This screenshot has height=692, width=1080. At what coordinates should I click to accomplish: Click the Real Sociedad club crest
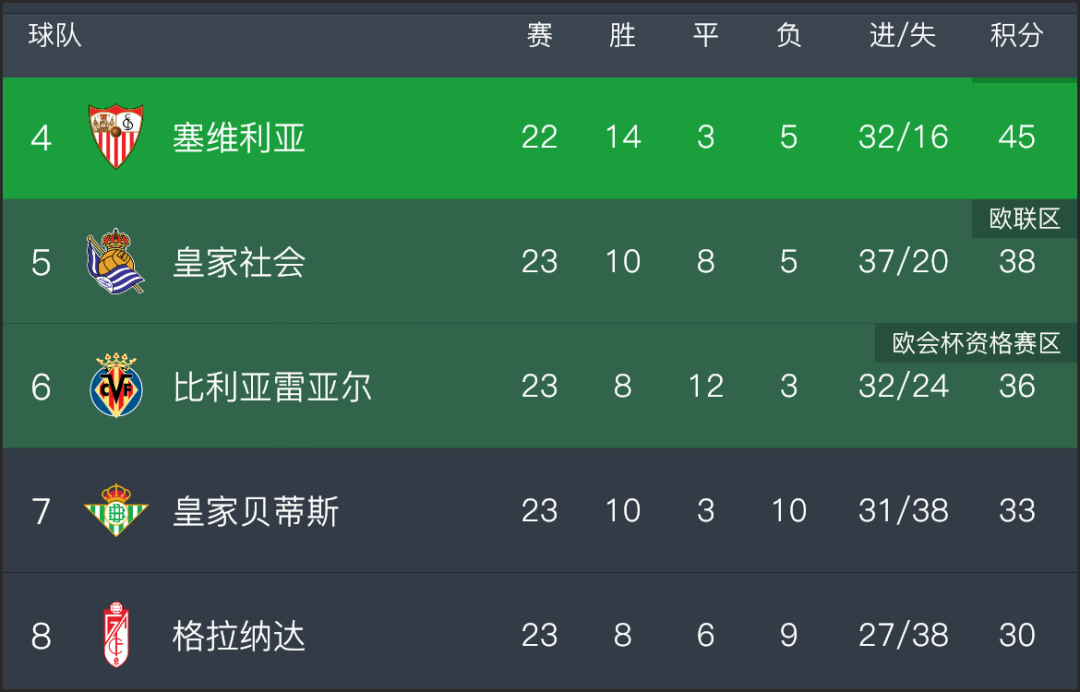(x=116, y=262)
